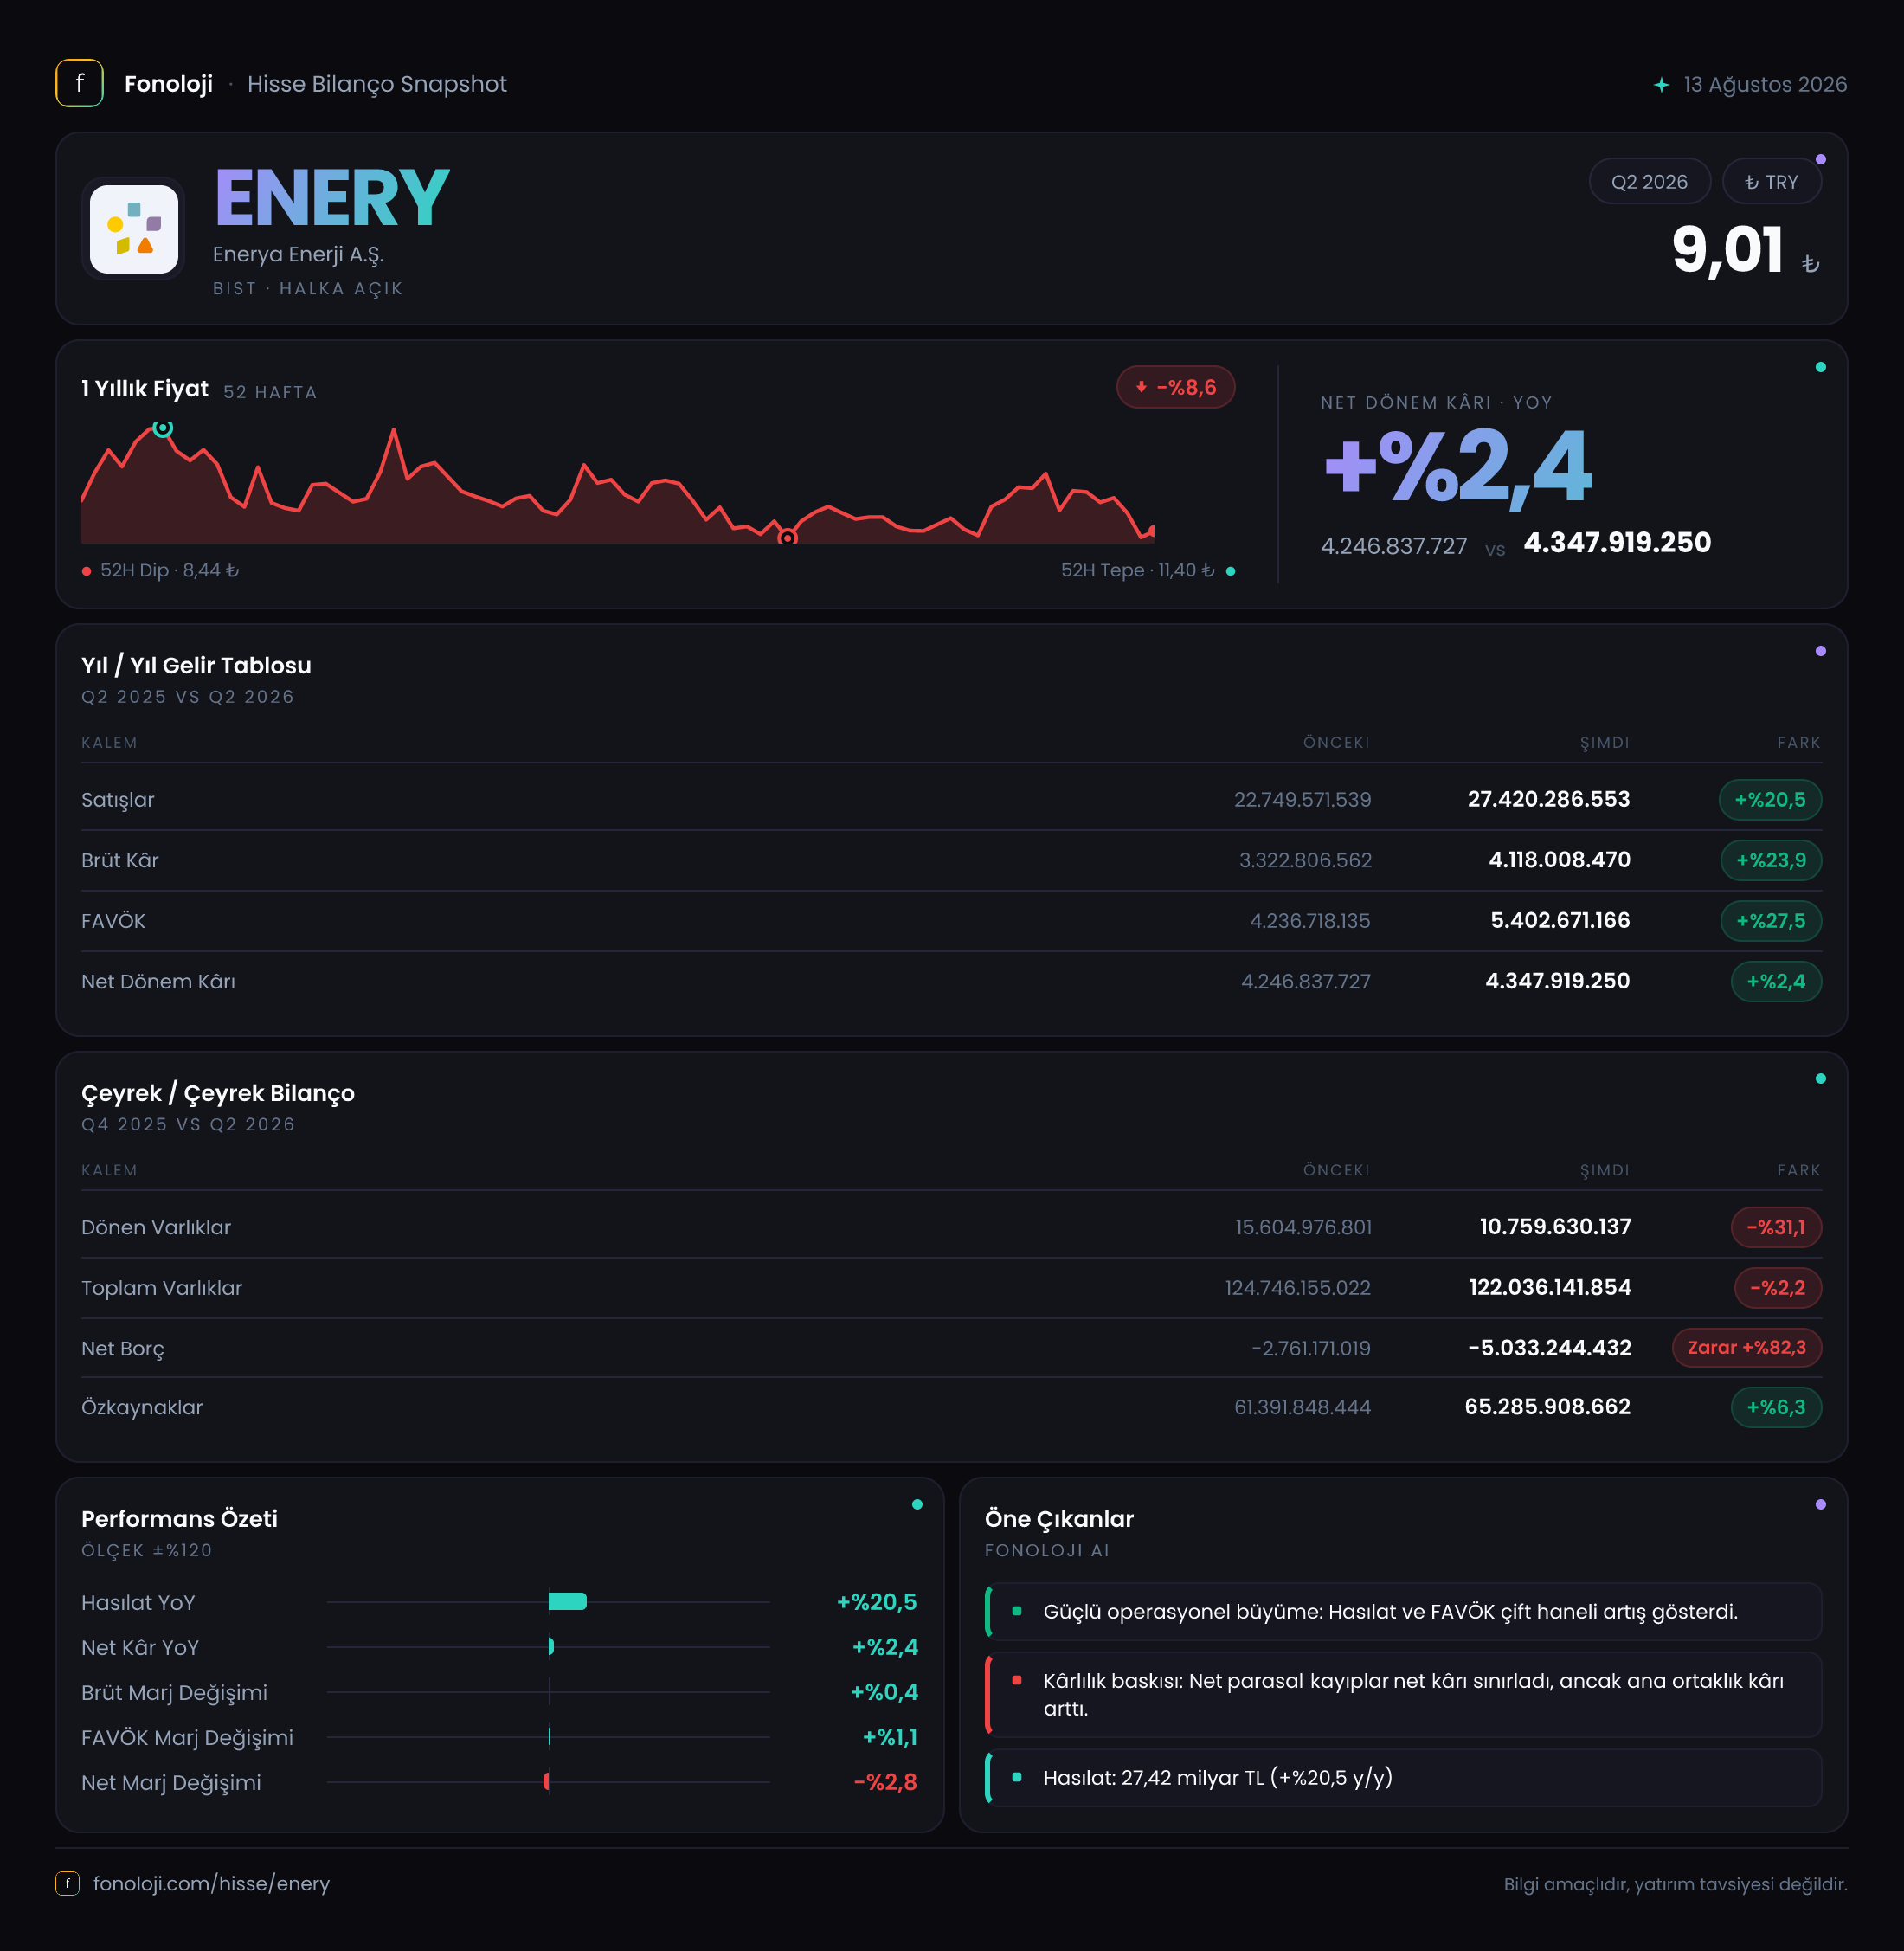
Task: Click the sparkle icon beside the date
Action: pyautogui.click(x=1661, y=85)
